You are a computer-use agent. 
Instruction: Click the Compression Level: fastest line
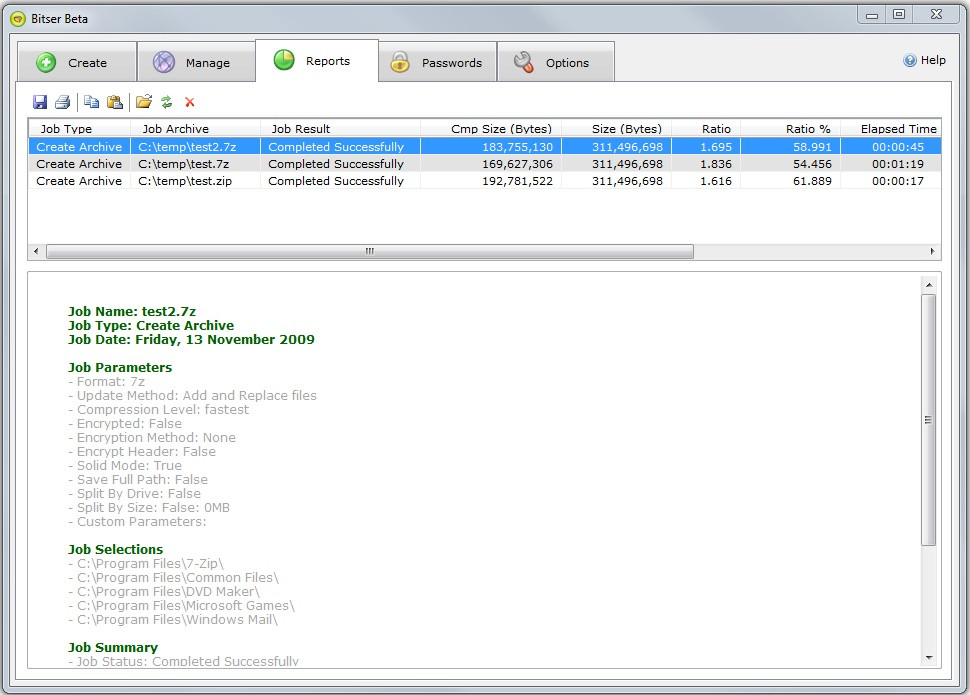[159, 410]
